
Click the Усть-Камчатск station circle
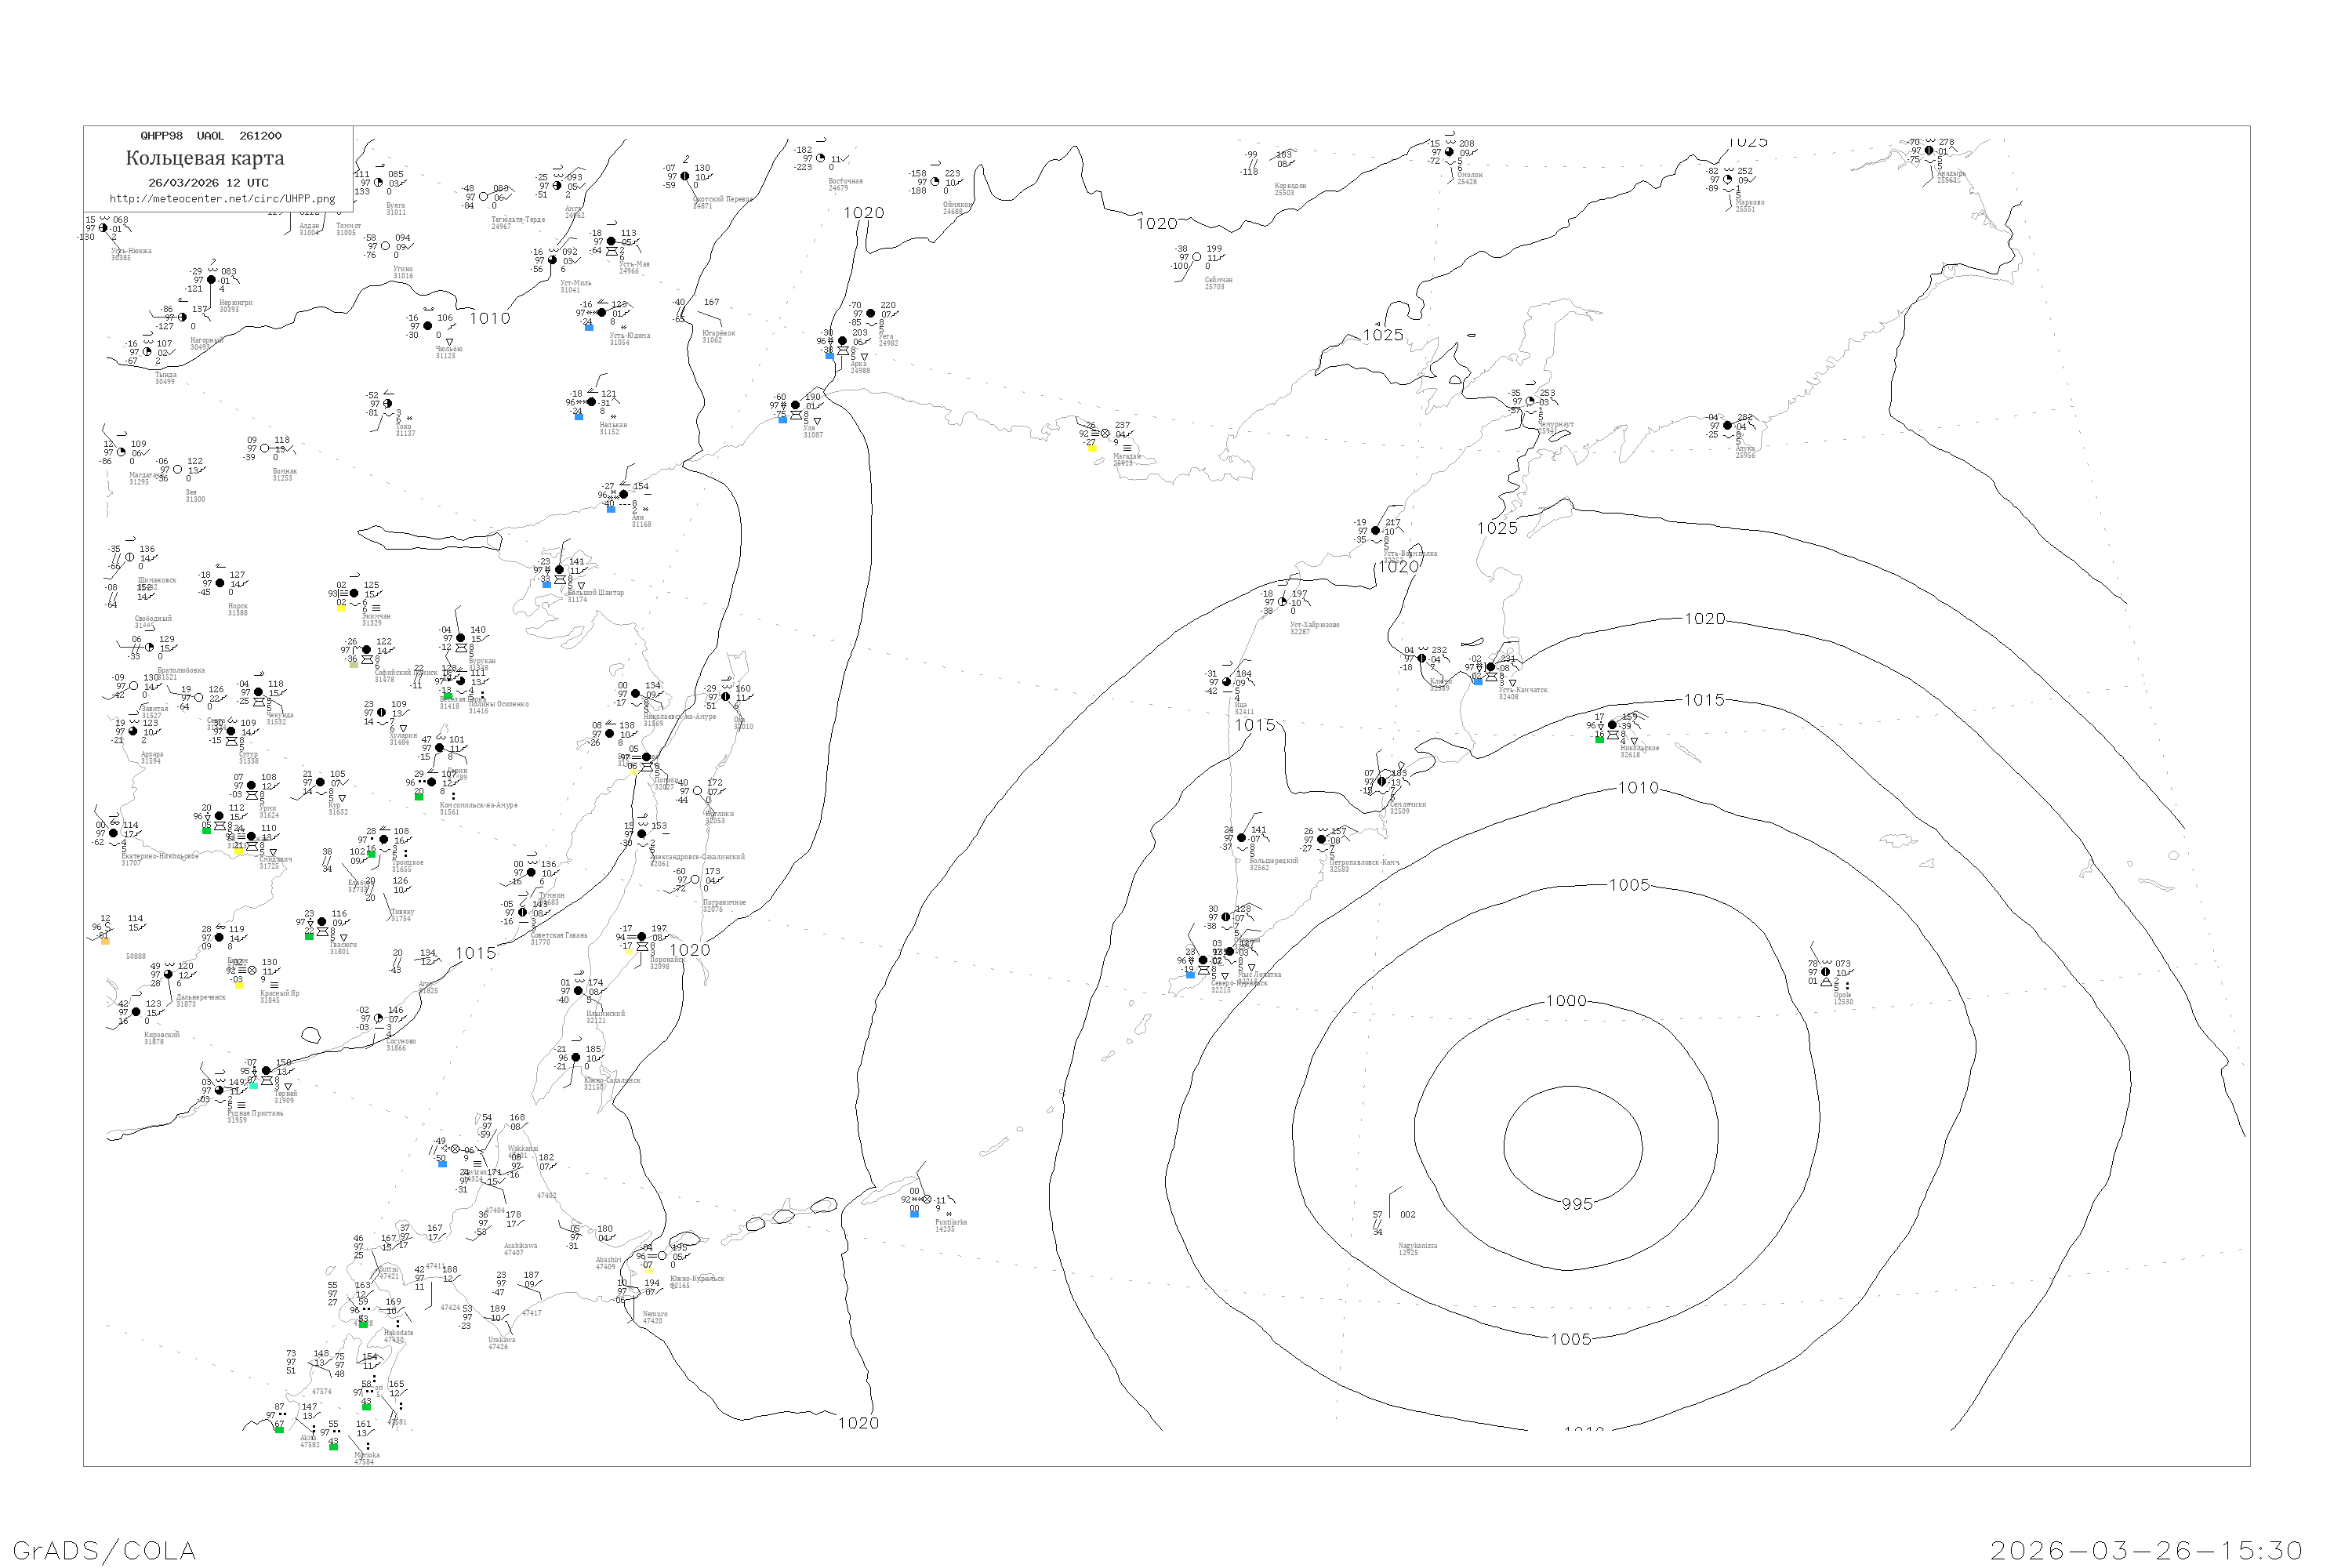click(1491, 667)
